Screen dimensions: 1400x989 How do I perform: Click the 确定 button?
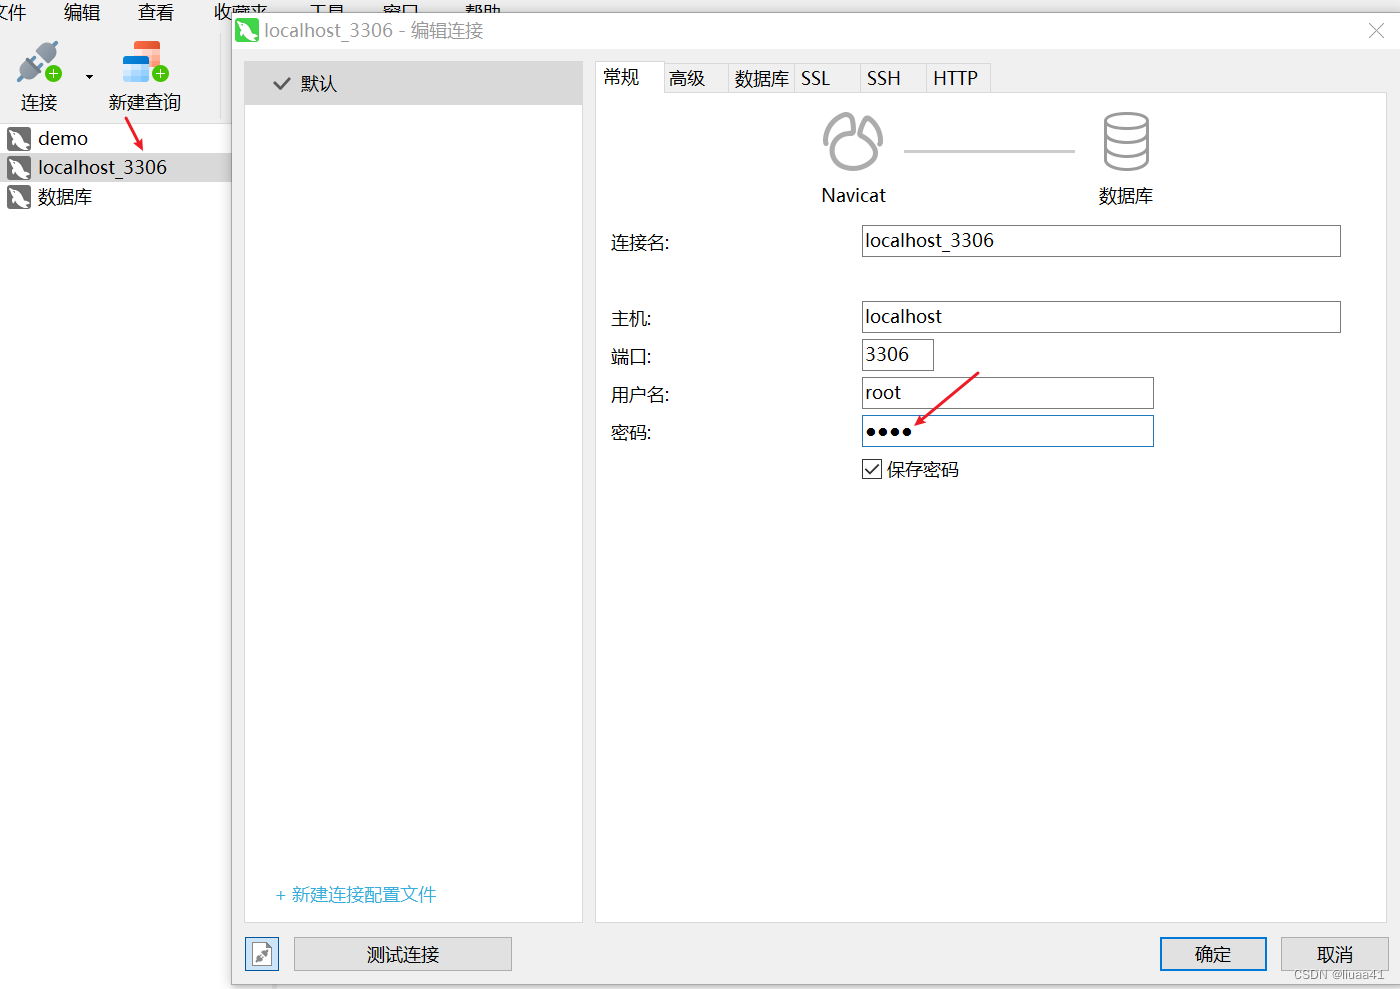[1213, 954]
